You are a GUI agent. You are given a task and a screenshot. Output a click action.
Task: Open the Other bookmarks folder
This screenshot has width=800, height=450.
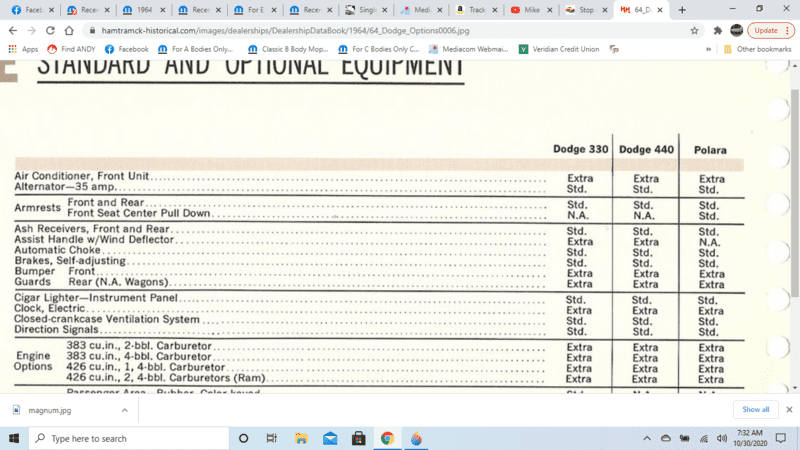pos(758,49)
